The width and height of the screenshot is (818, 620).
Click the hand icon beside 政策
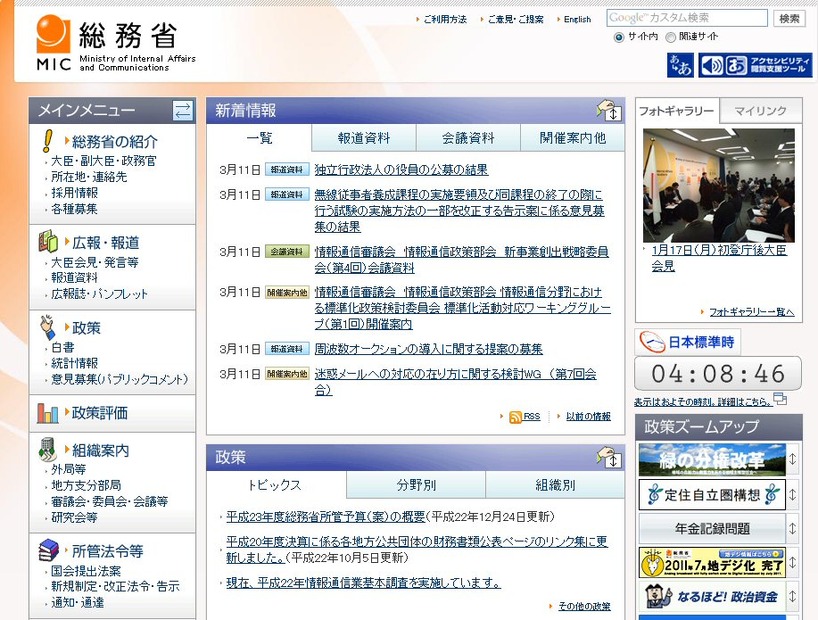click(x=47, y=326)
